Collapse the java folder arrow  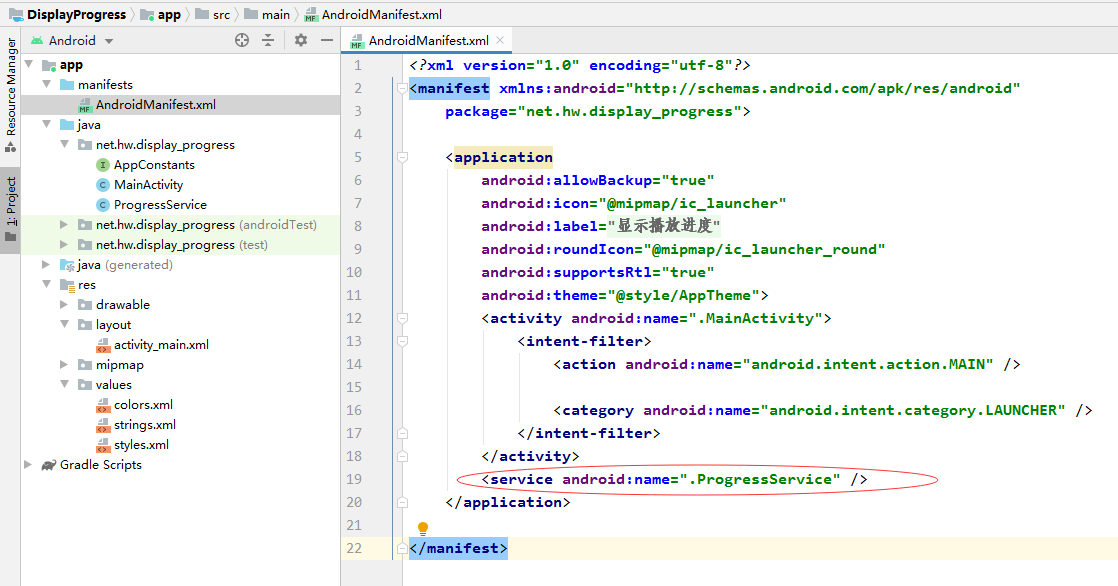point(47,125)
